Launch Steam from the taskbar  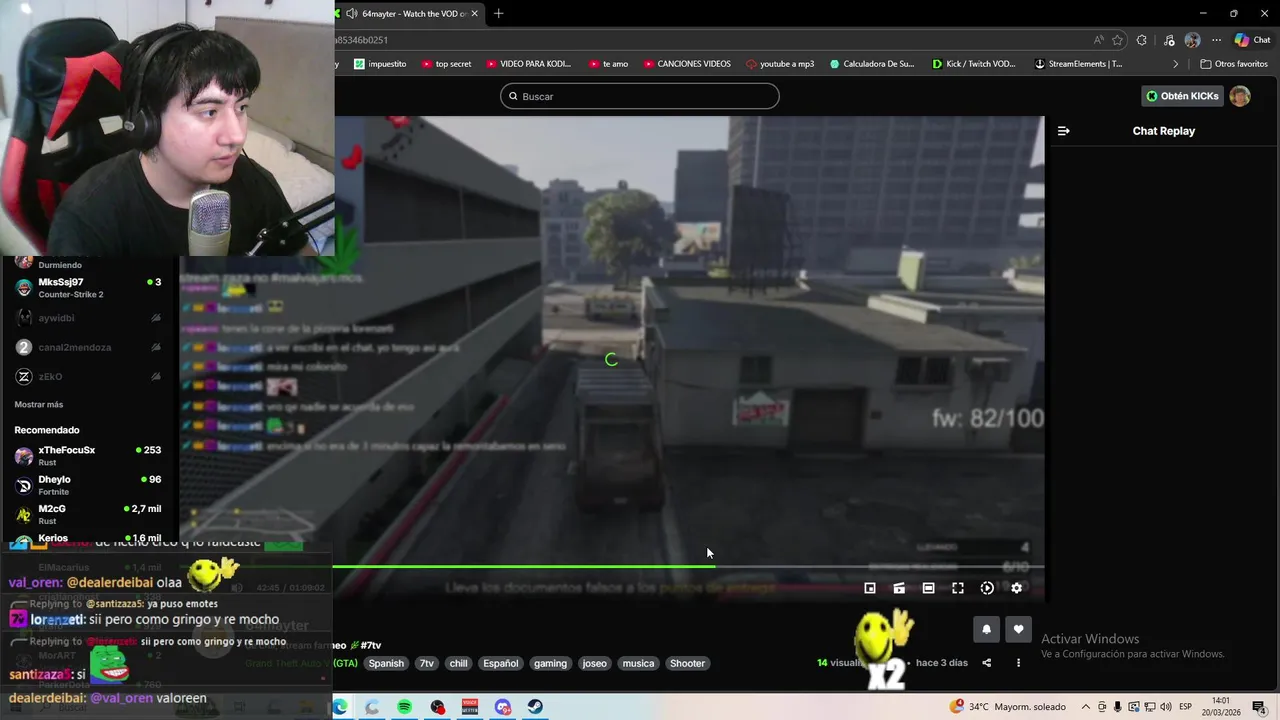[x=535, y=707]
